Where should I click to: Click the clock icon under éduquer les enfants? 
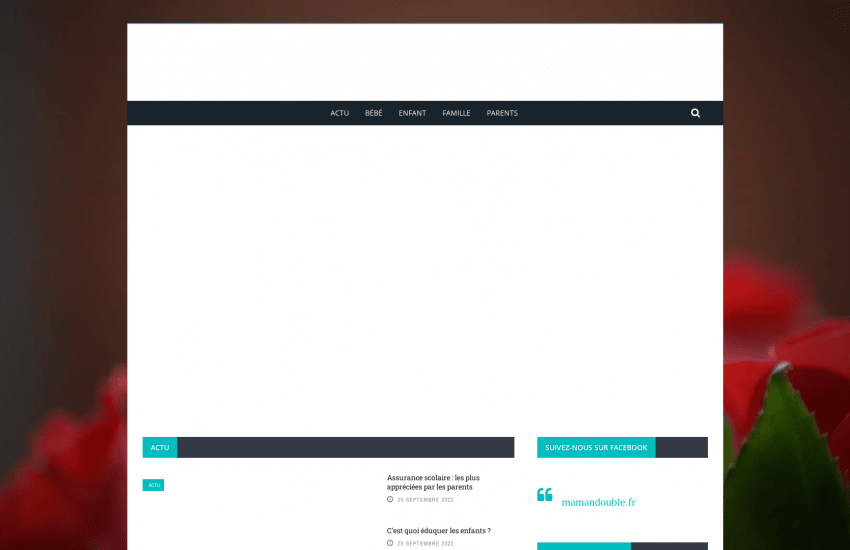[x=390, y=543]
